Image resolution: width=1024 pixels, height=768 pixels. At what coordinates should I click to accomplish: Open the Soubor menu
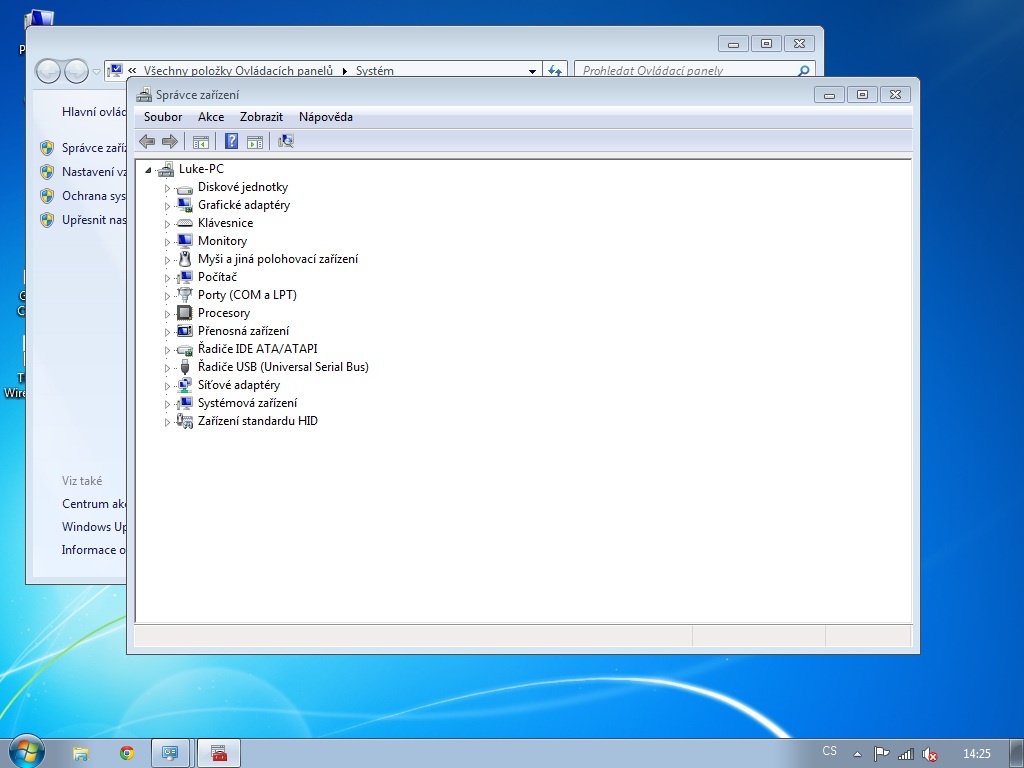click(163, 117)
